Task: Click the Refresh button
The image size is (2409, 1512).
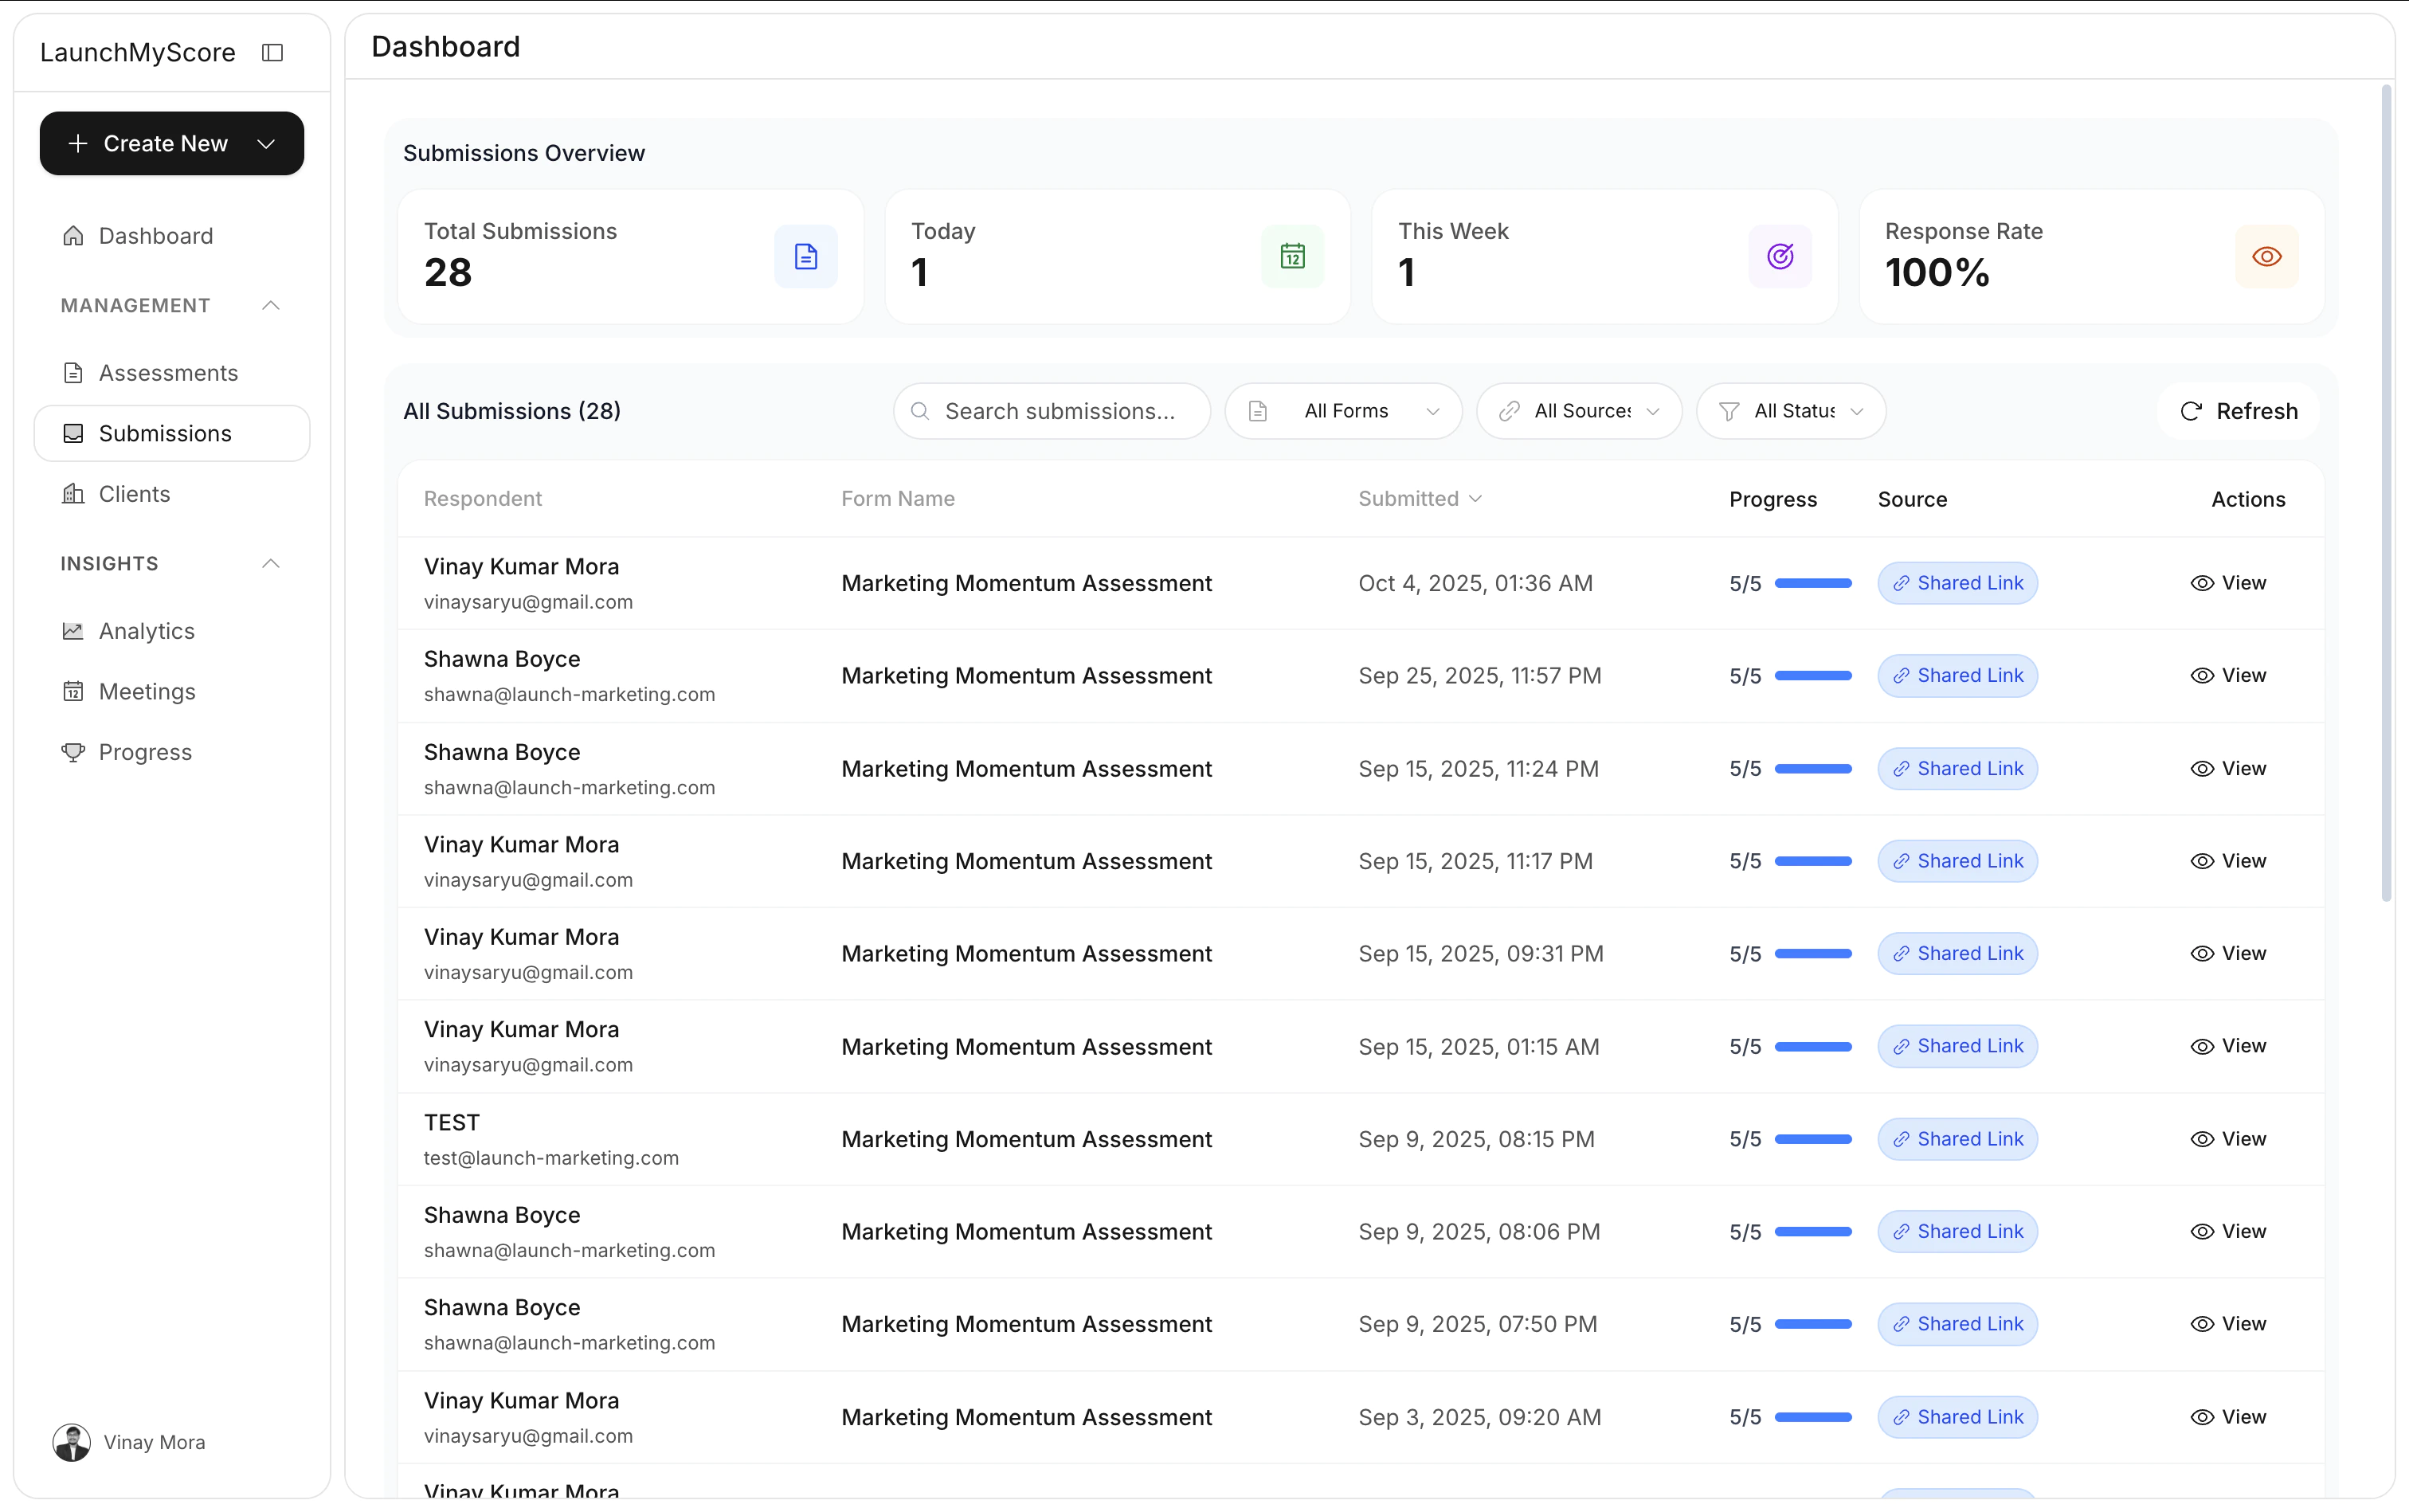Action: click(x=2240, y=411)
